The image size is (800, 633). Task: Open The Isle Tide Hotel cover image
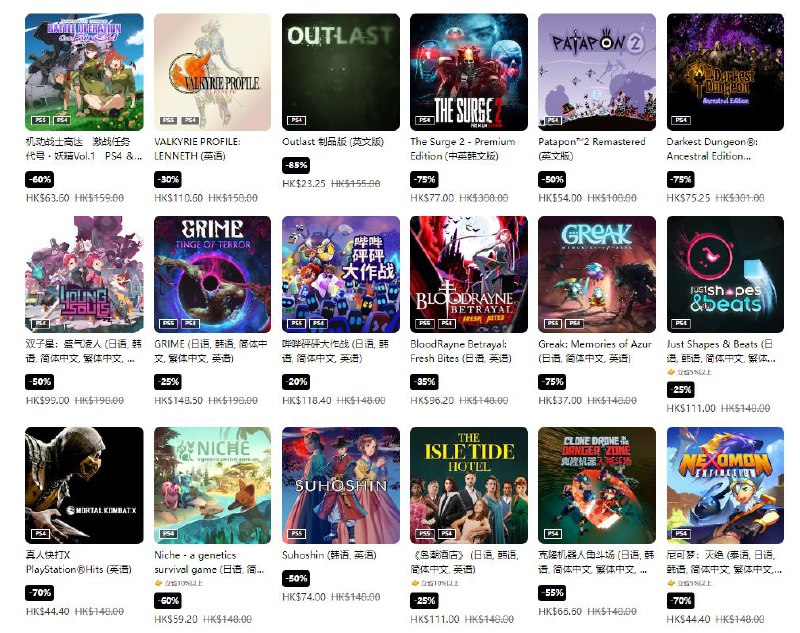pos(469,485)
